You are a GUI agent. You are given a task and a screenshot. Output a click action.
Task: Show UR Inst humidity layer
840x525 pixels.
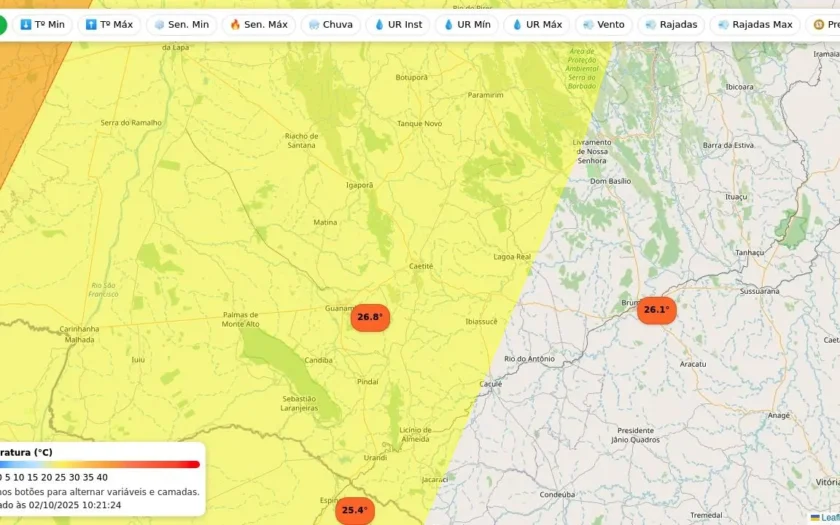[x=398, y=25]
